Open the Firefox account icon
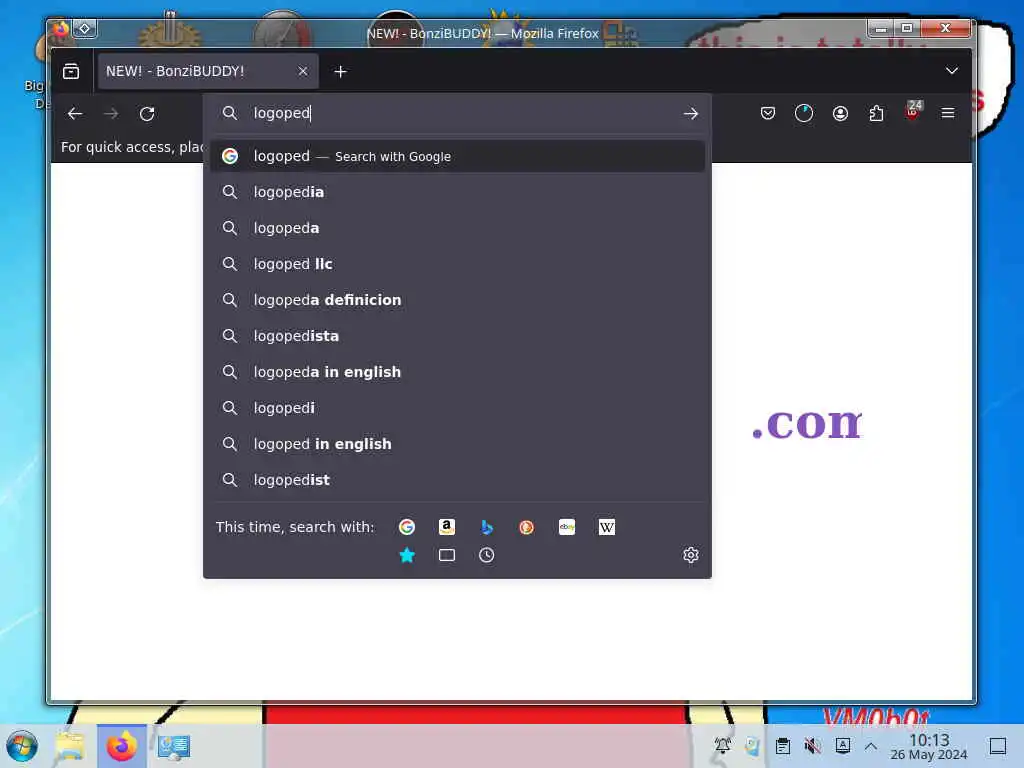This screenshot has height=768, width=1024. point(840,114)
